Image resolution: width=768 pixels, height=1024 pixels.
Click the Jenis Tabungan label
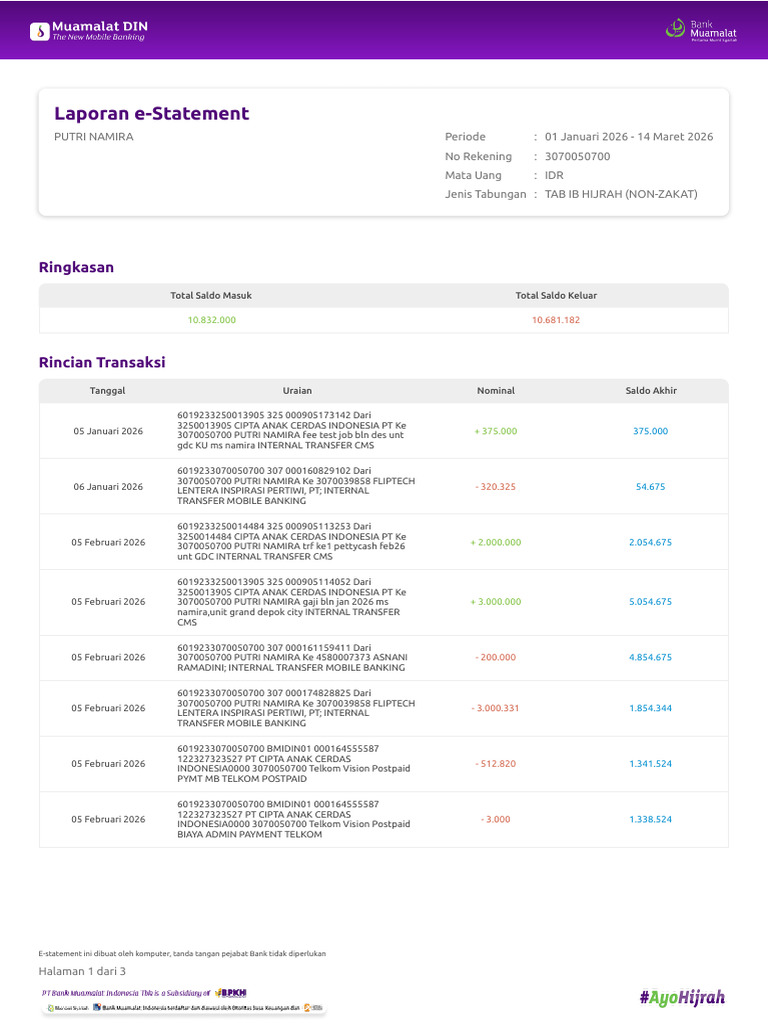485,194
